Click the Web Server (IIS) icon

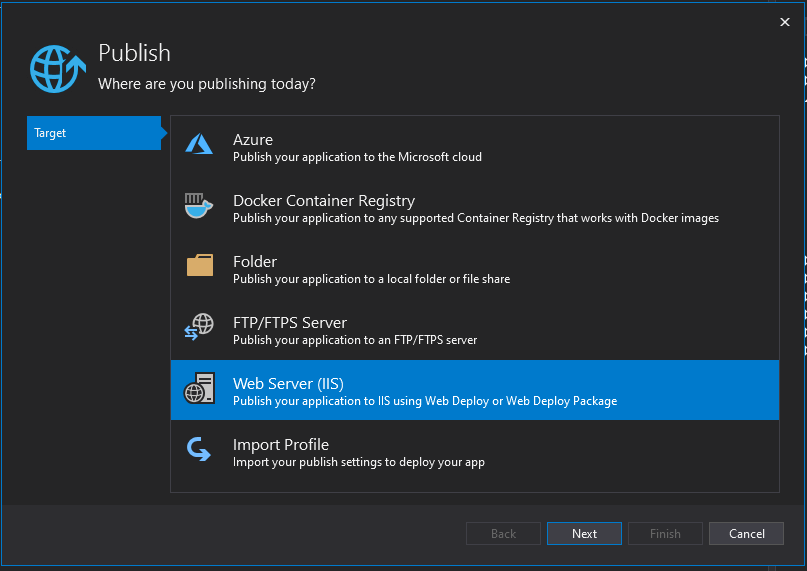point(199,389)
